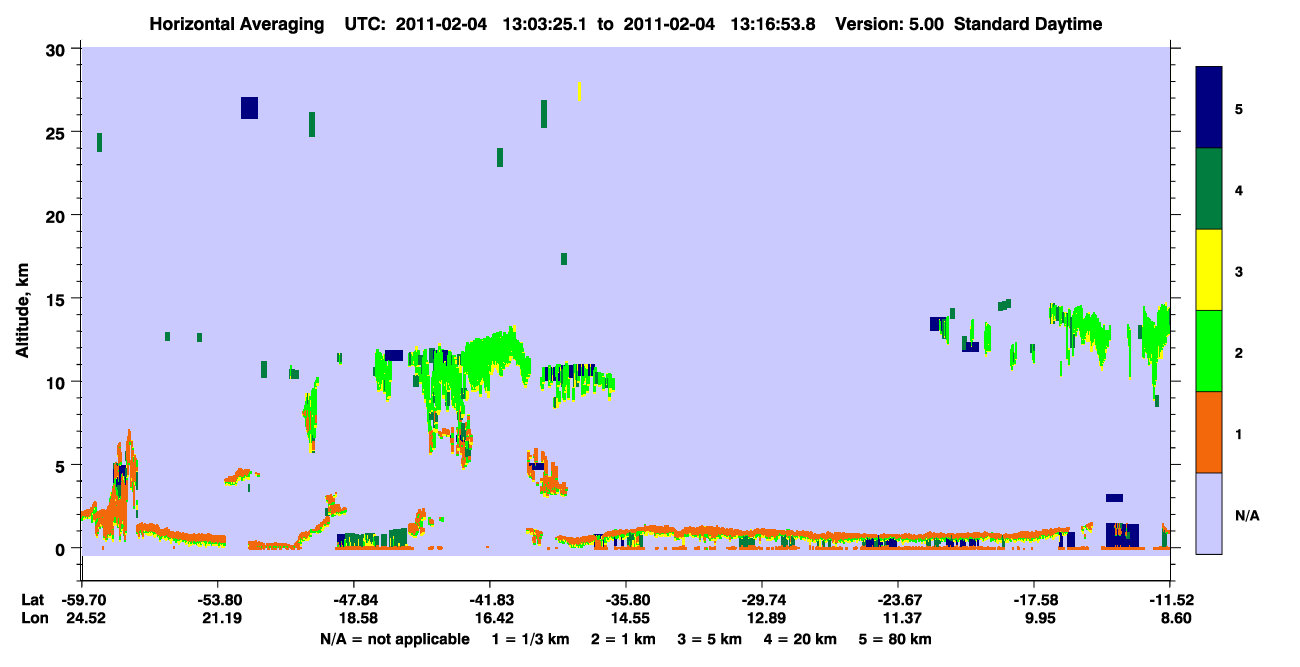1300x667 pixels.
Task: Click the 'Lon' row label
Action: [33, 618]
